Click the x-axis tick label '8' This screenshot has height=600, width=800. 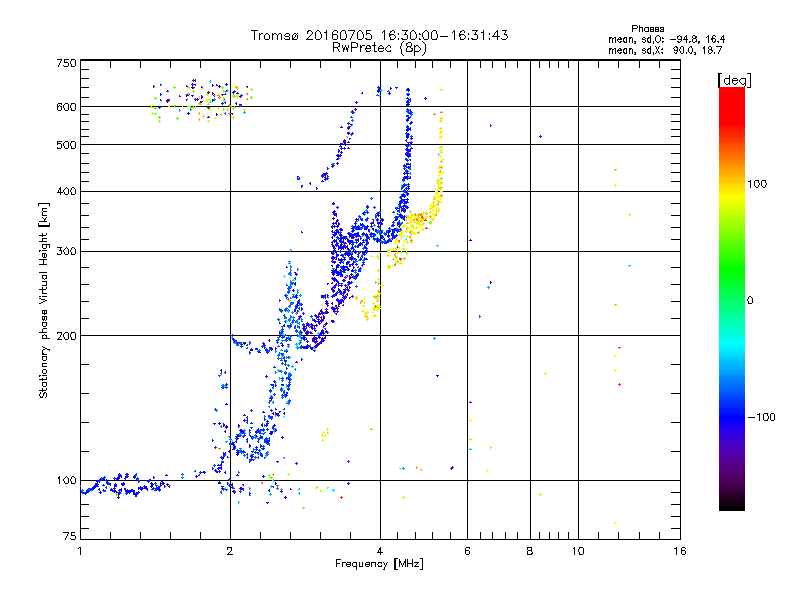[530, 551]
